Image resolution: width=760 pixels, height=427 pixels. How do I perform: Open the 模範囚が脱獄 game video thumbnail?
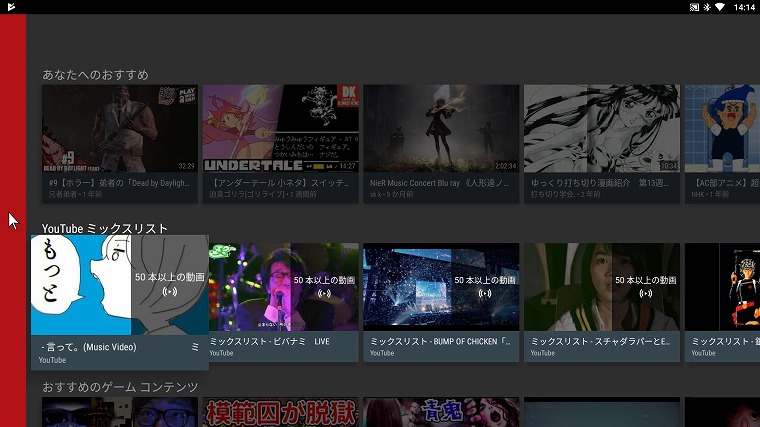coord(281,412)
